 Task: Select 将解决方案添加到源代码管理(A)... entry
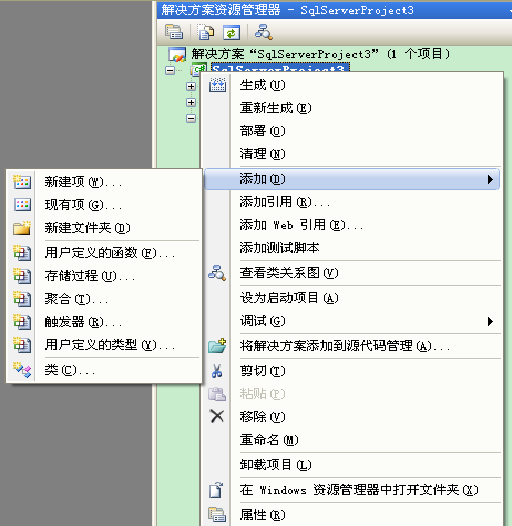click(x=352, y=346)
